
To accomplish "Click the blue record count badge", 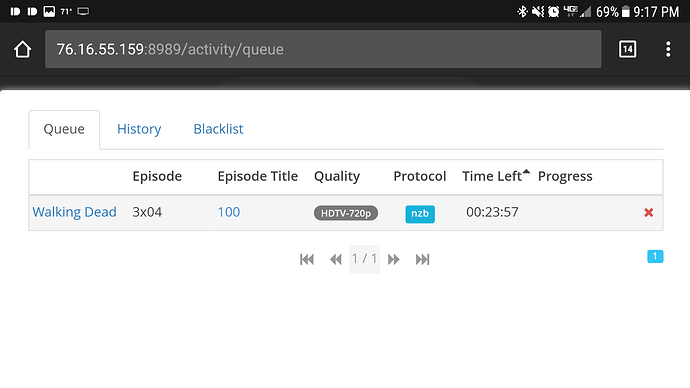I will click(x=655, y=256).
